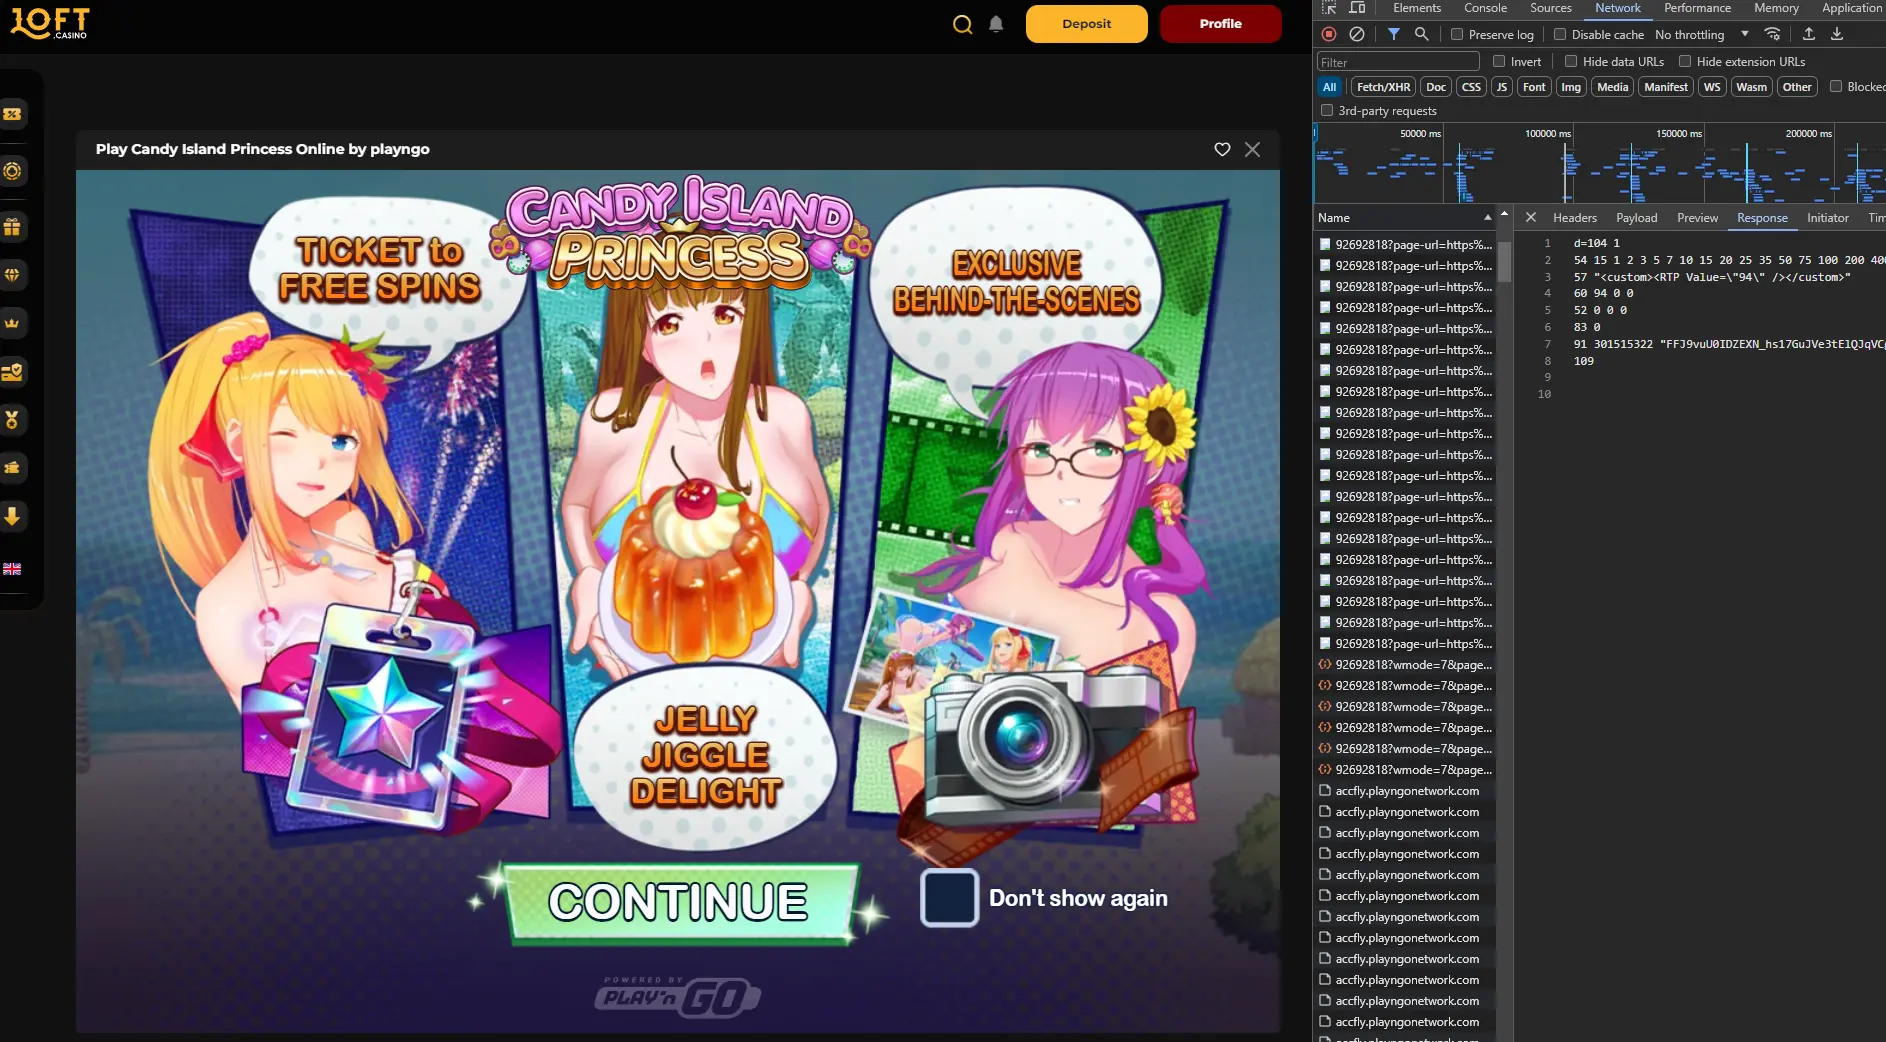Click the 1OFT Casino logo
The height and width of the screenshot is (1042, 1886).
[x=49, y=23]
